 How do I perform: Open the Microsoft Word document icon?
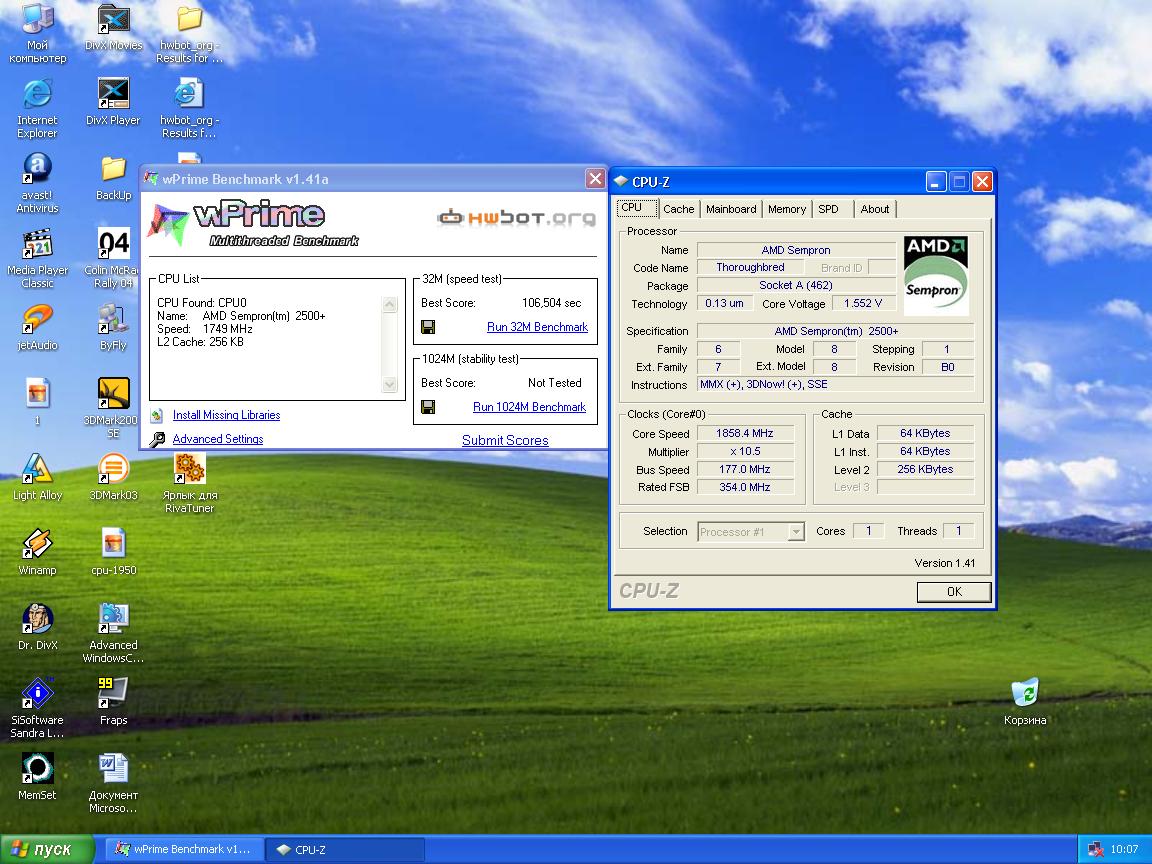click(113, 783)
